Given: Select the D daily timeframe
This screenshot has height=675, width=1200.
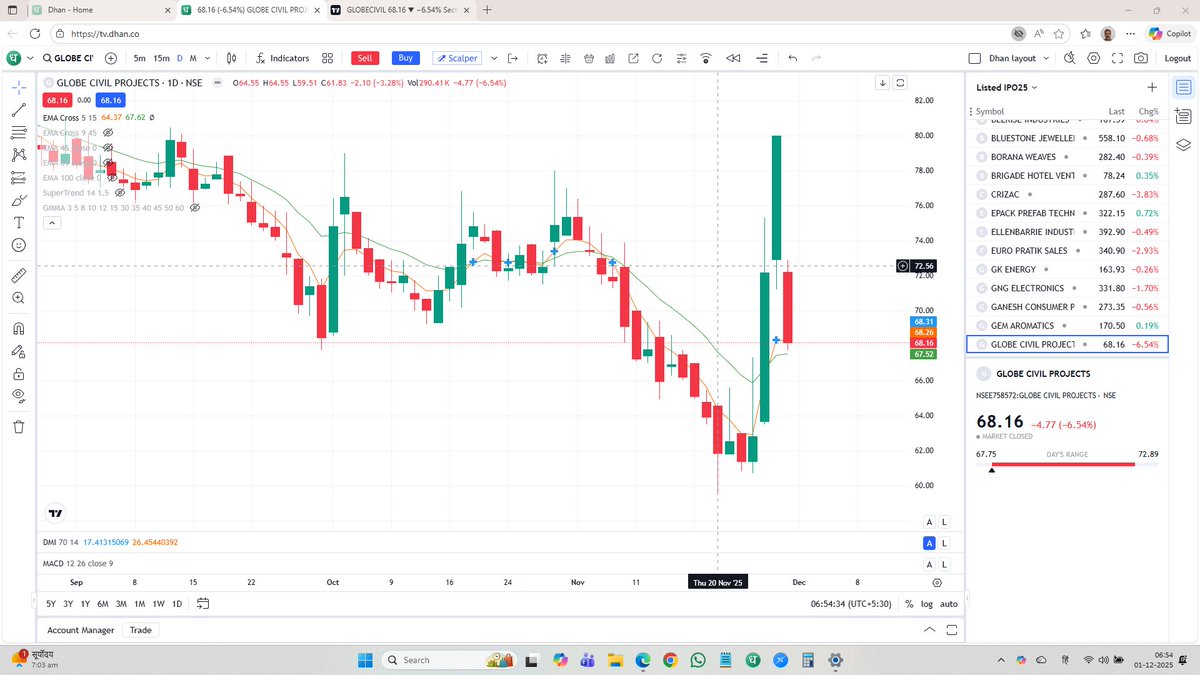Looking at the screenshot, I should click(180, 58).
